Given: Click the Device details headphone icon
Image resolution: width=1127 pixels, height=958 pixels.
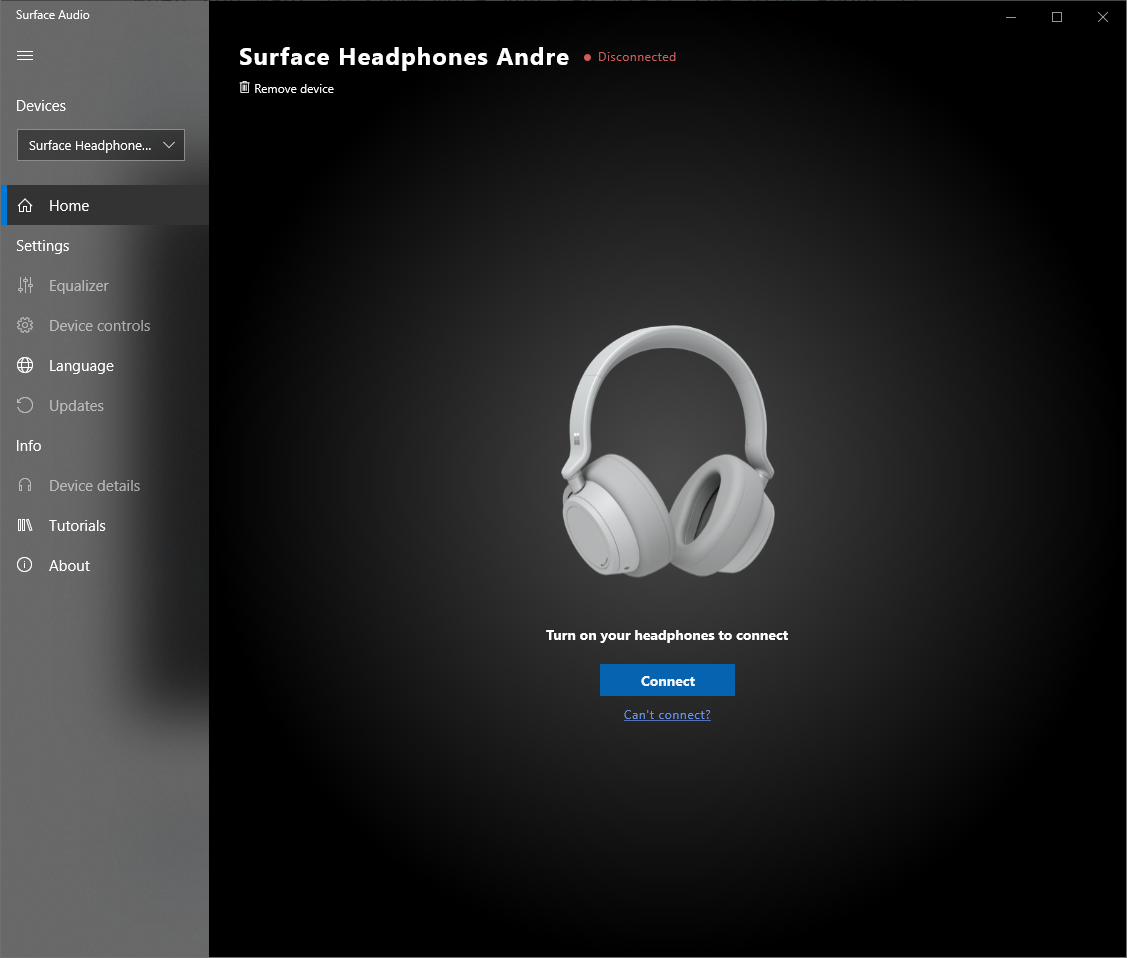Looking at the screenshot, I should 26,486.
